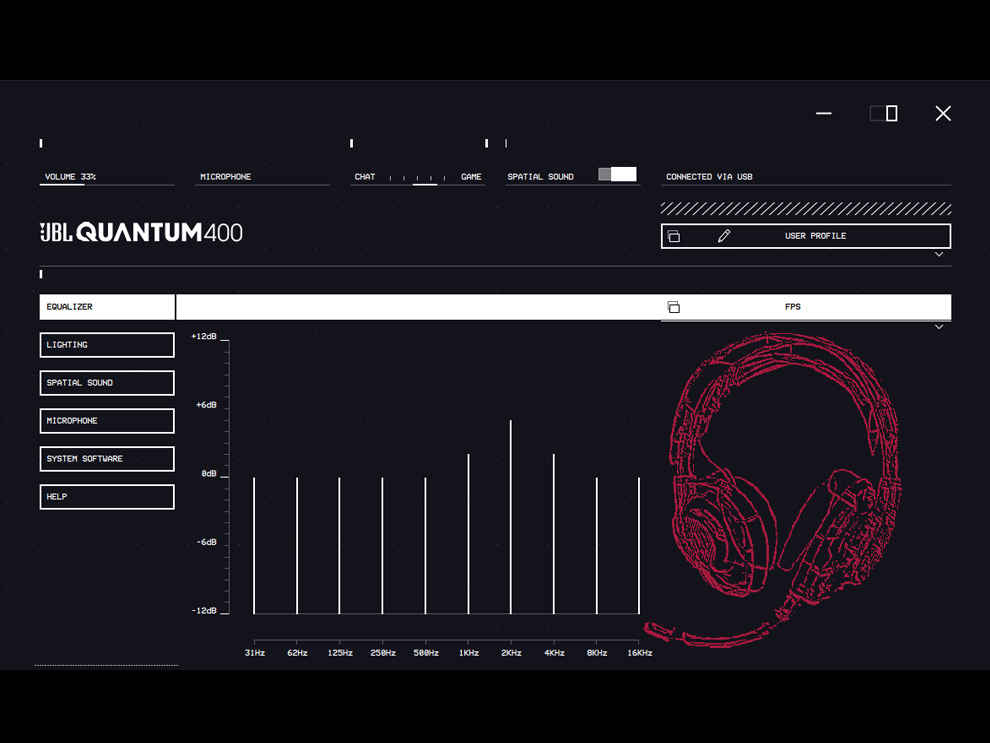
Task: Click the 2KHz equalizer band
Action: [511, 516]
